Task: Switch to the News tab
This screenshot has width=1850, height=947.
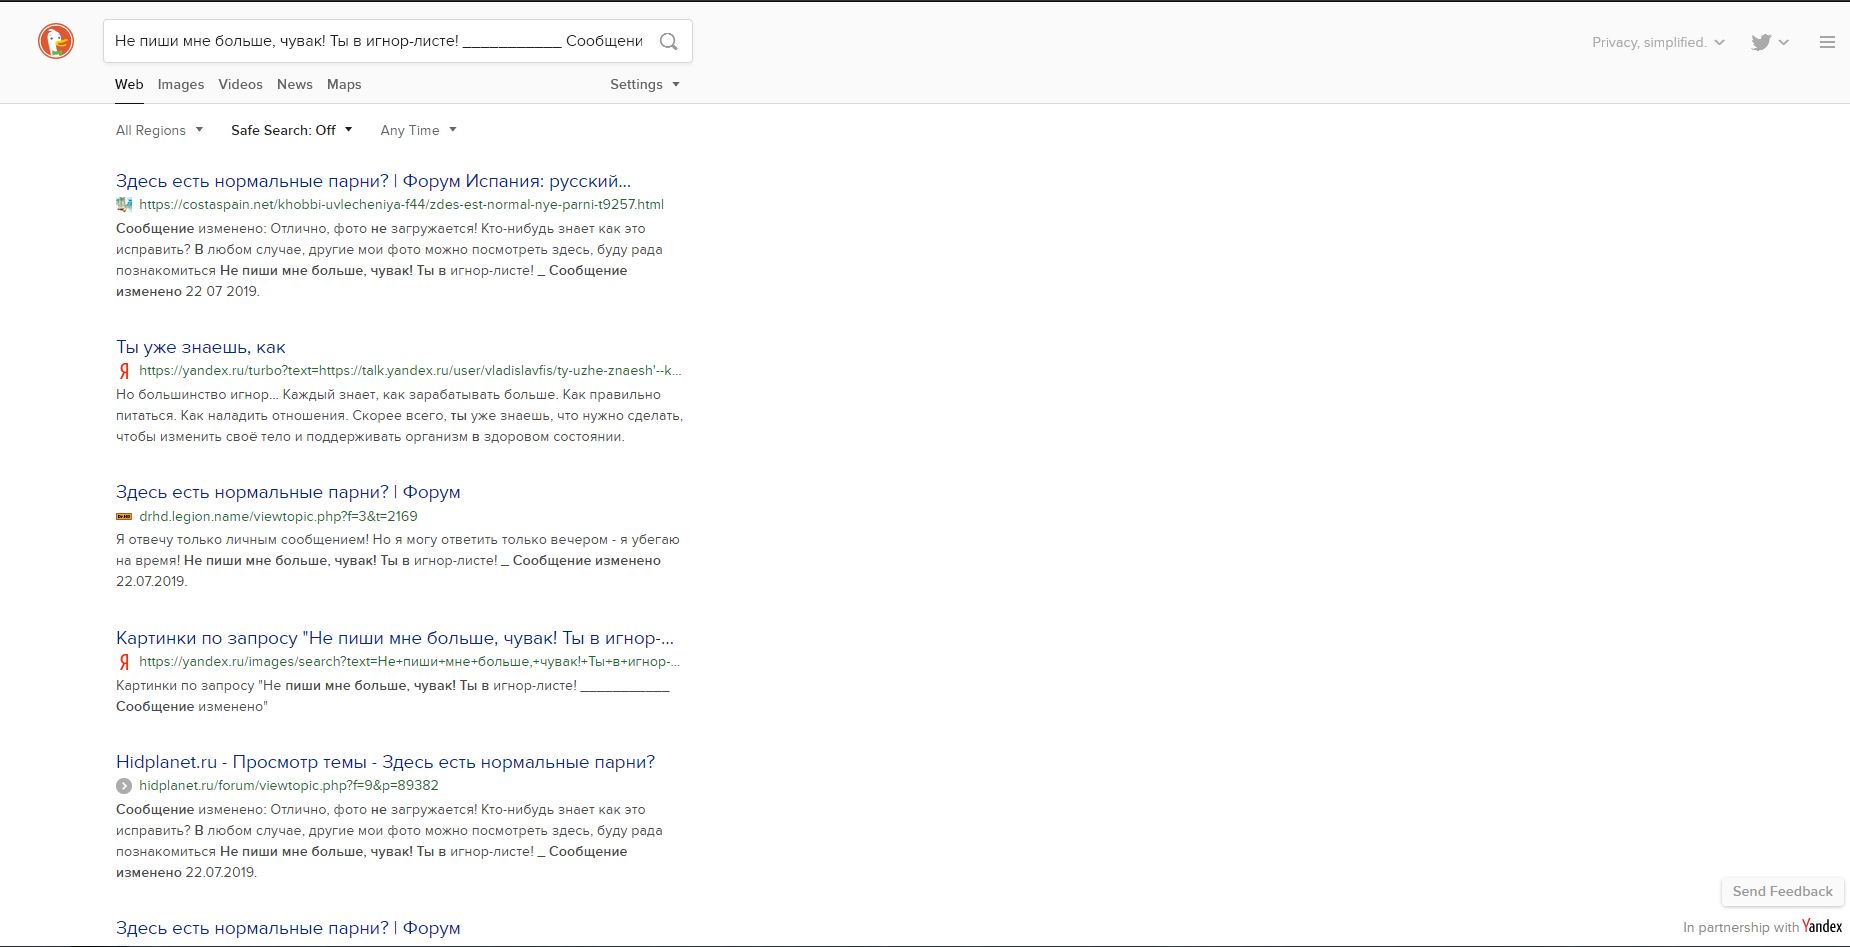Action: (294, 84)
